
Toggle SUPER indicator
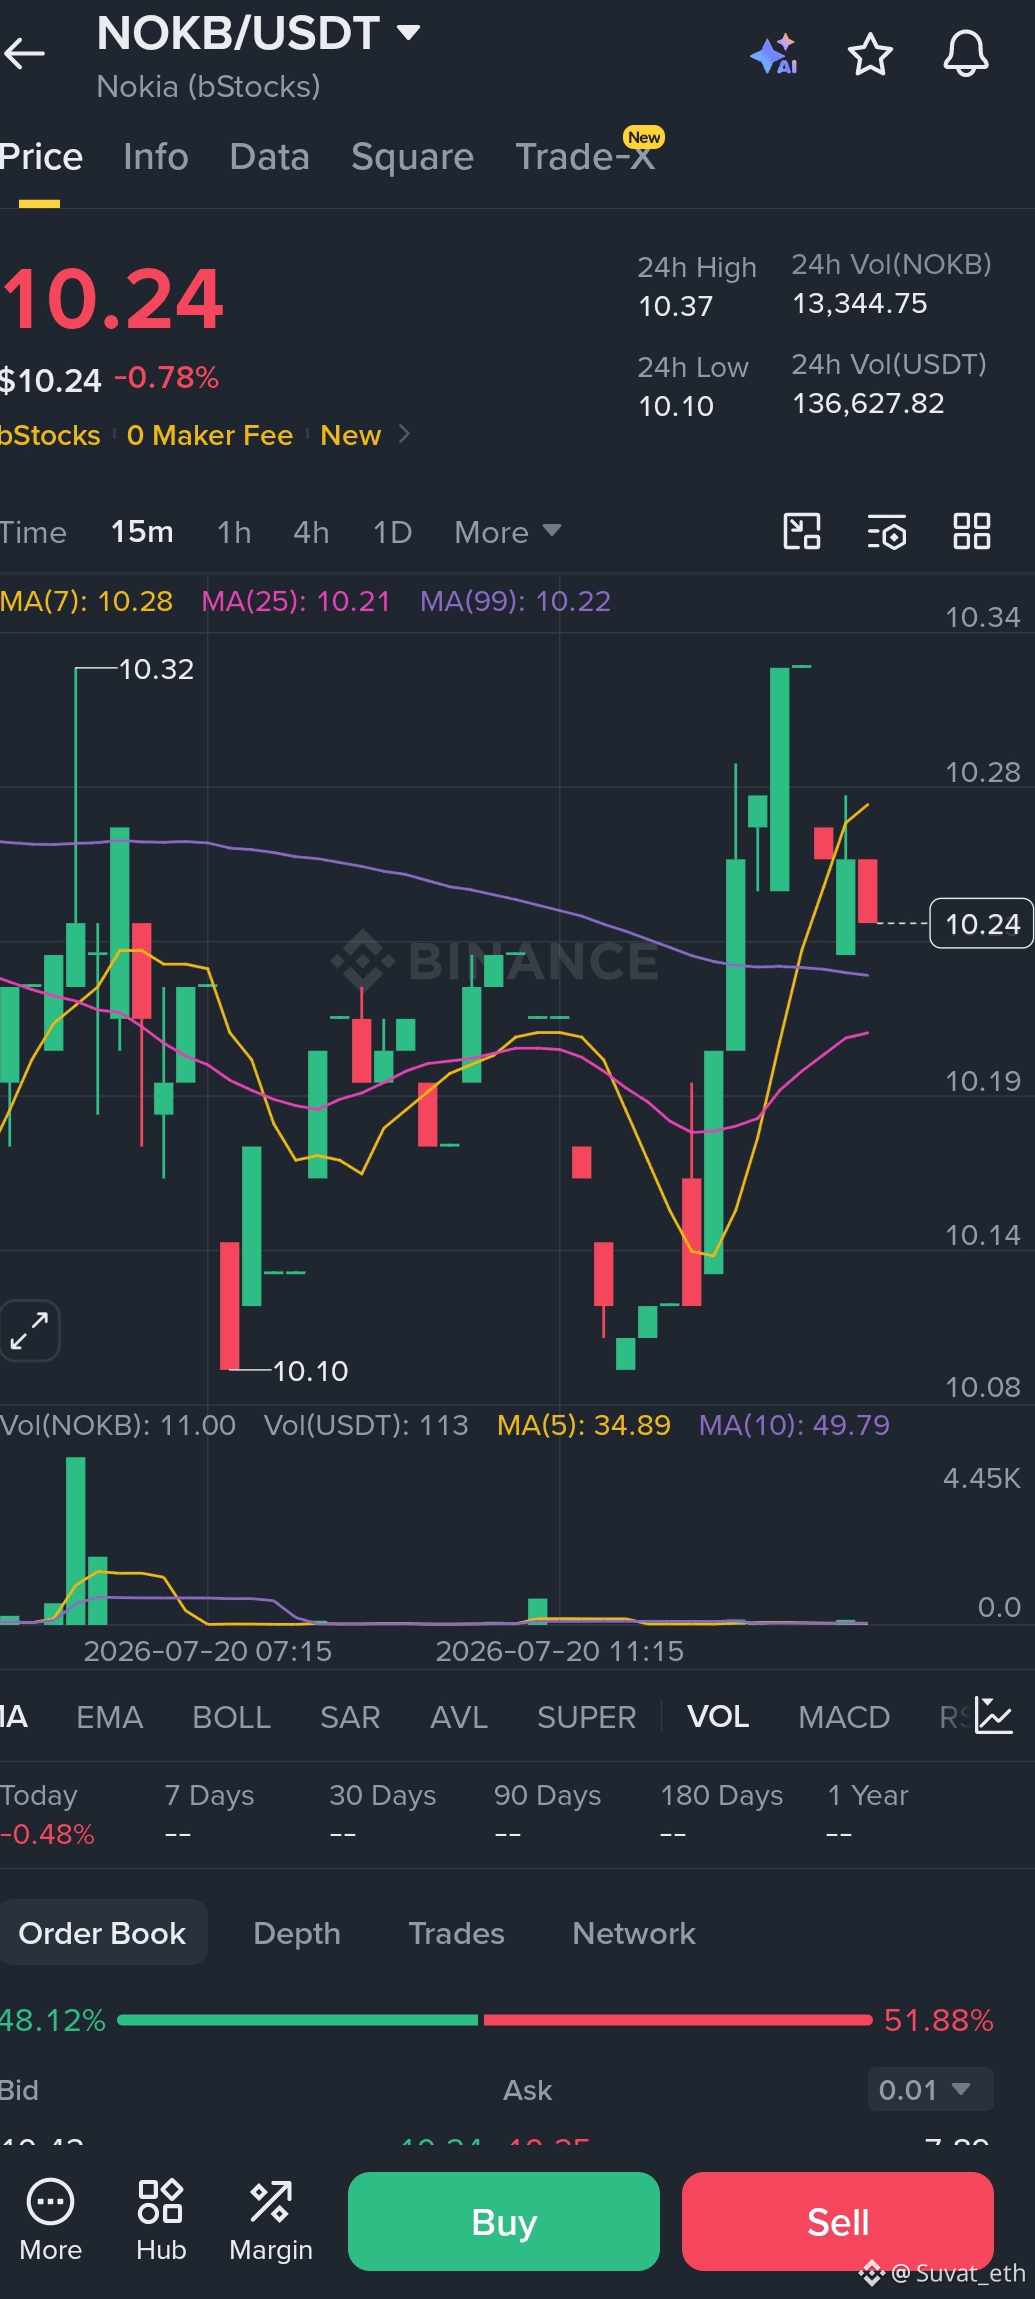click(587, 1717)
